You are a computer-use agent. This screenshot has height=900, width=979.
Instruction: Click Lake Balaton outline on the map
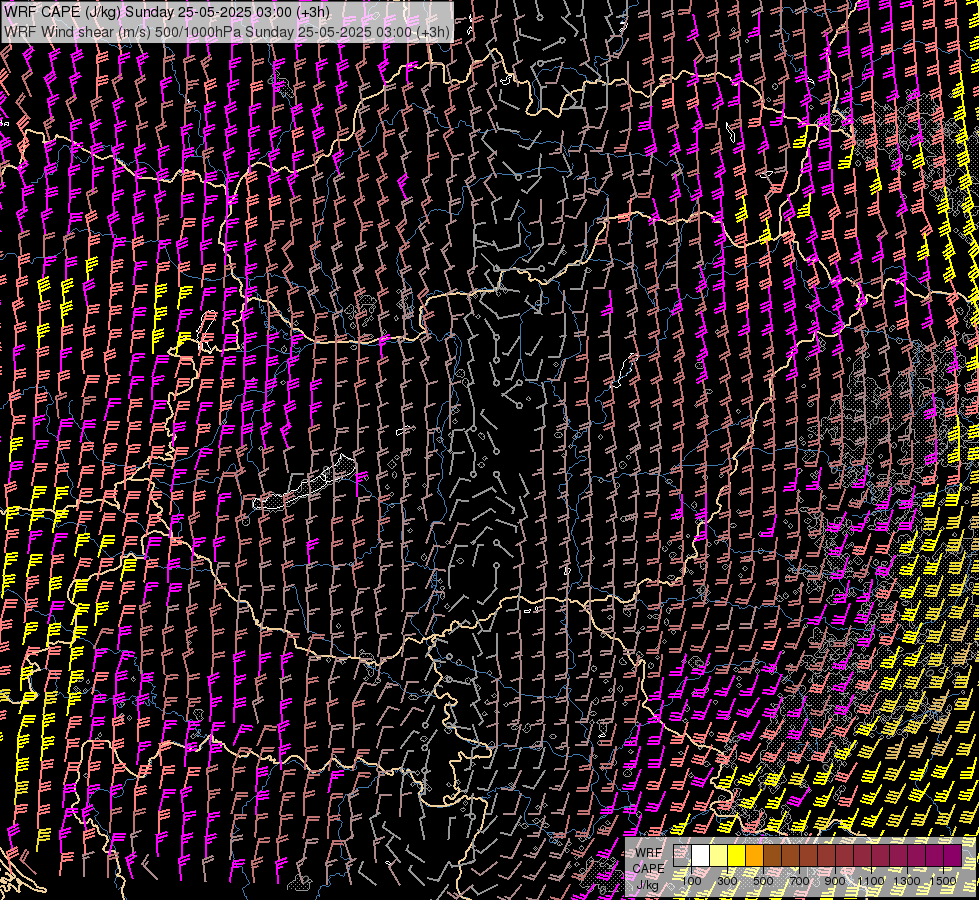tap(305, 484)
